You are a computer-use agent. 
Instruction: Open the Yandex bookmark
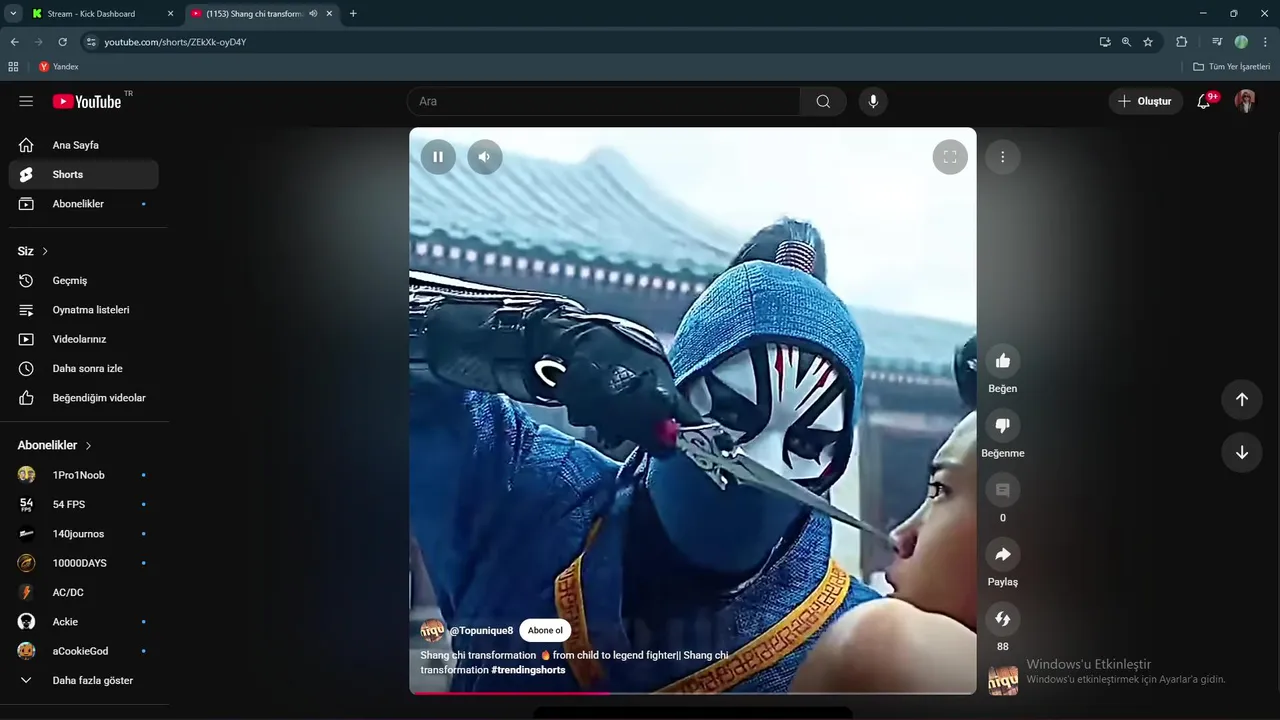(x=58, y=67)
